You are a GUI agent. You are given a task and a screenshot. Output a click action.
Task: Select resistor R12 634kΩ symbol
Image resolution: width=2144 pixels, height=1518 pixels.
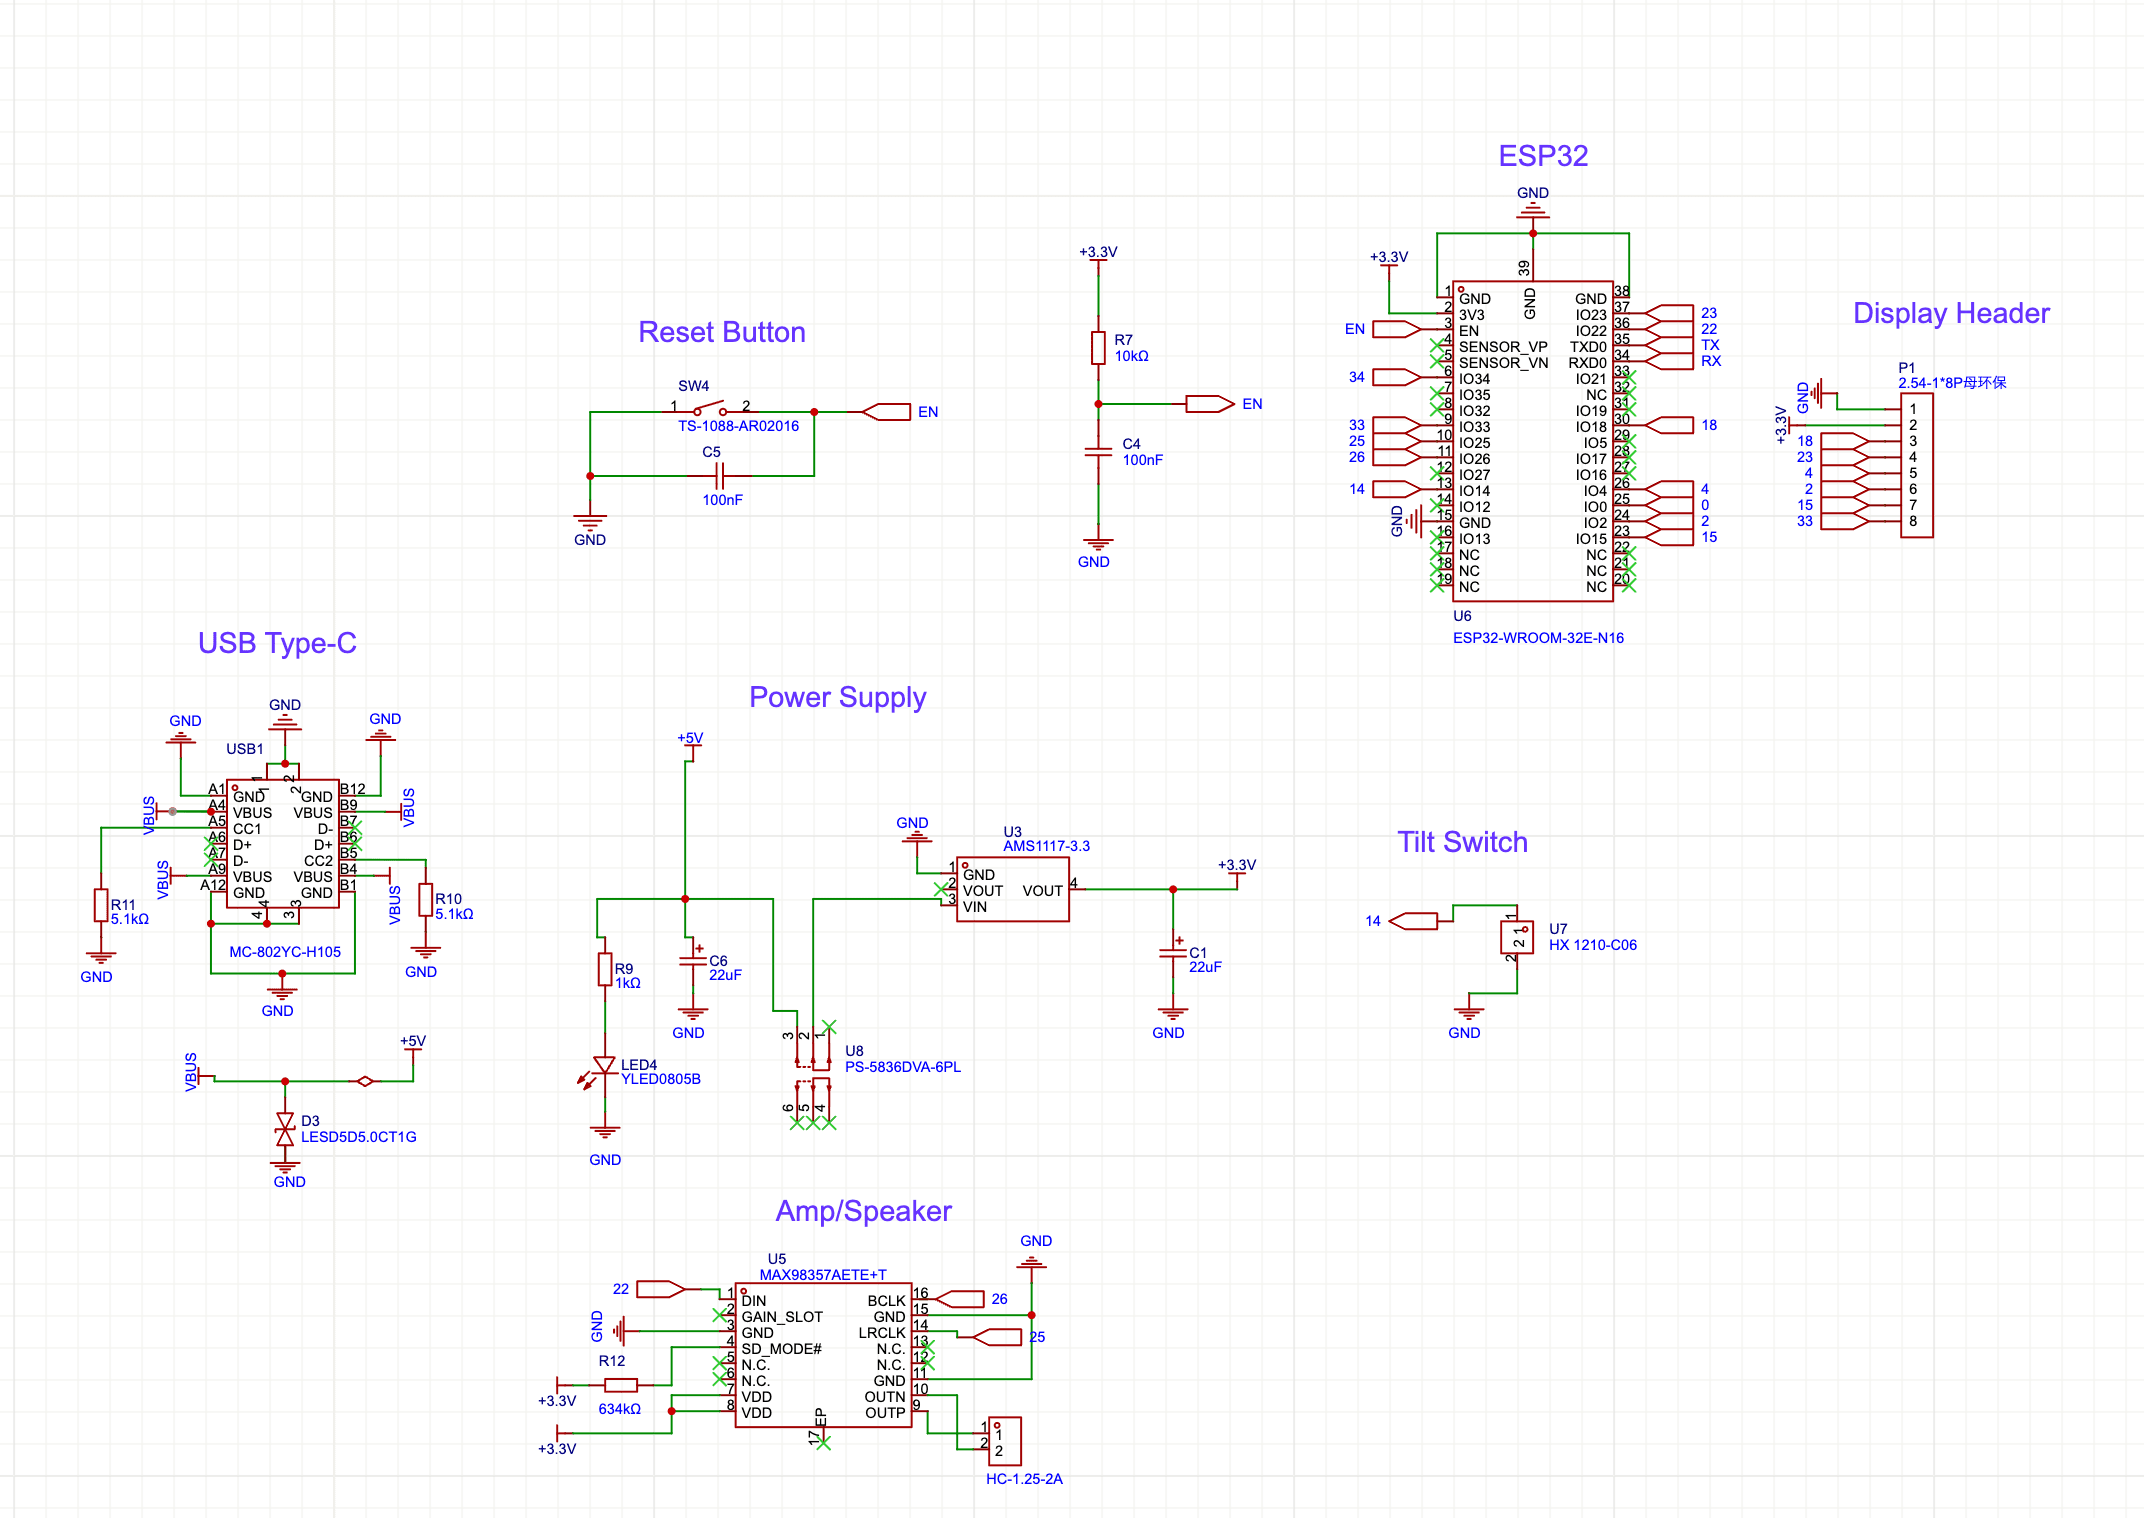tap(621, 1385)
